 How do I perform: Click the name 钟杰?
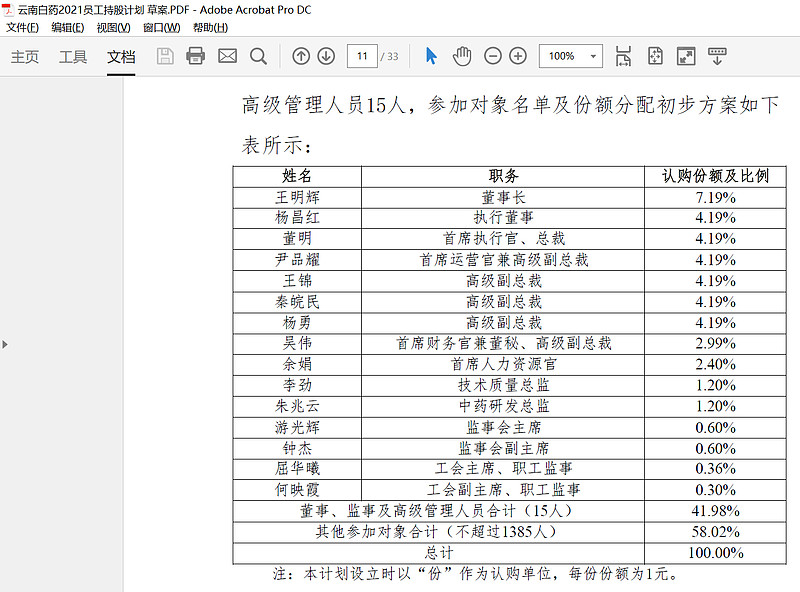[297, 449]
